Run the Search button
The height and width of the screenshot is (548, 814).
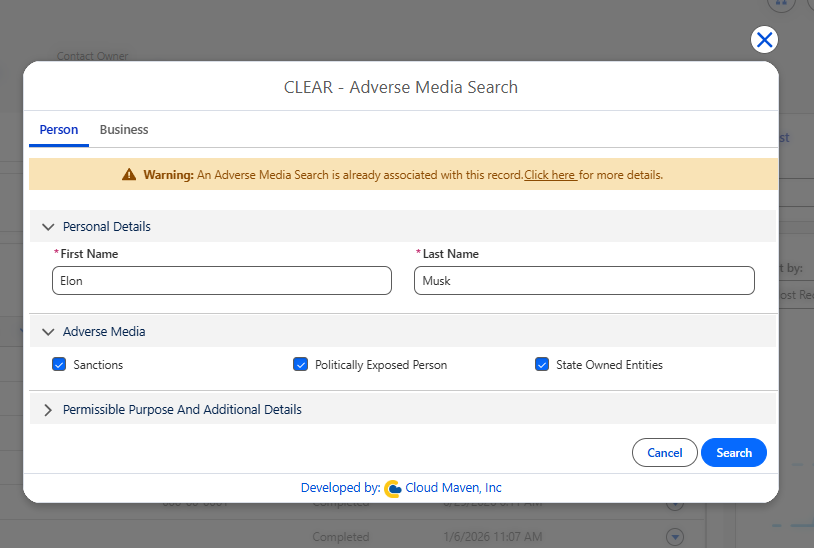click(x=734, y=453)
